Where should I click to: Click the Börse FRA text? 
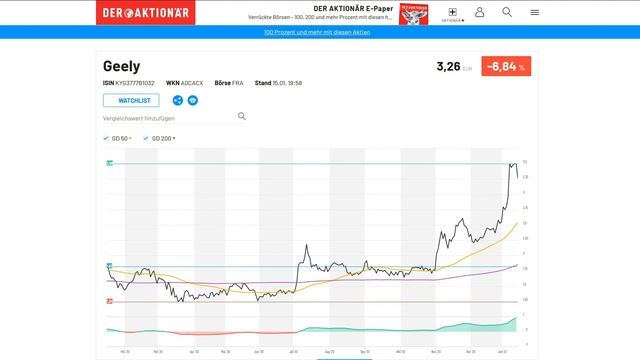point(229,83)
